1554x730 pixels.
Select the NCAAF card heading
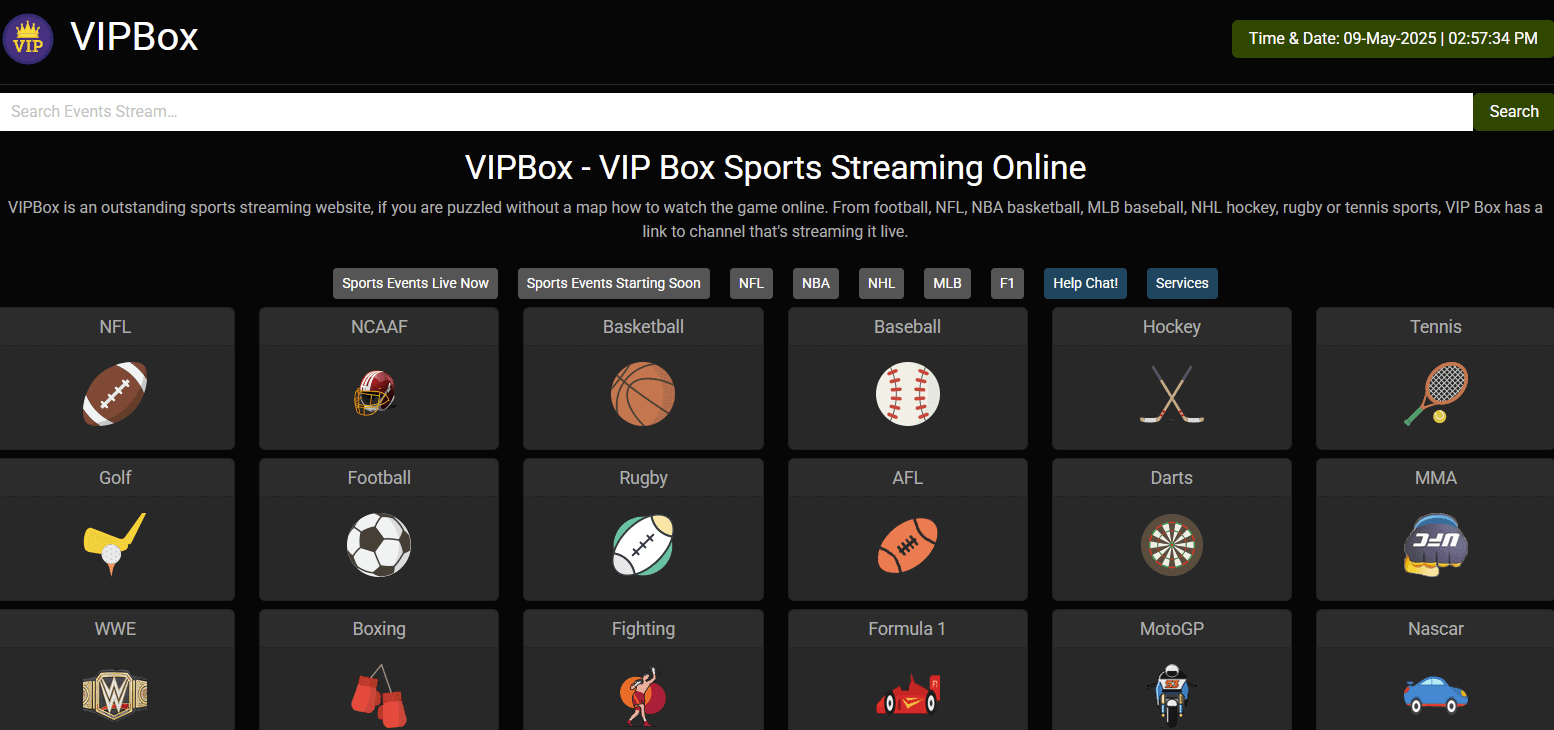(x=379, y=327)
